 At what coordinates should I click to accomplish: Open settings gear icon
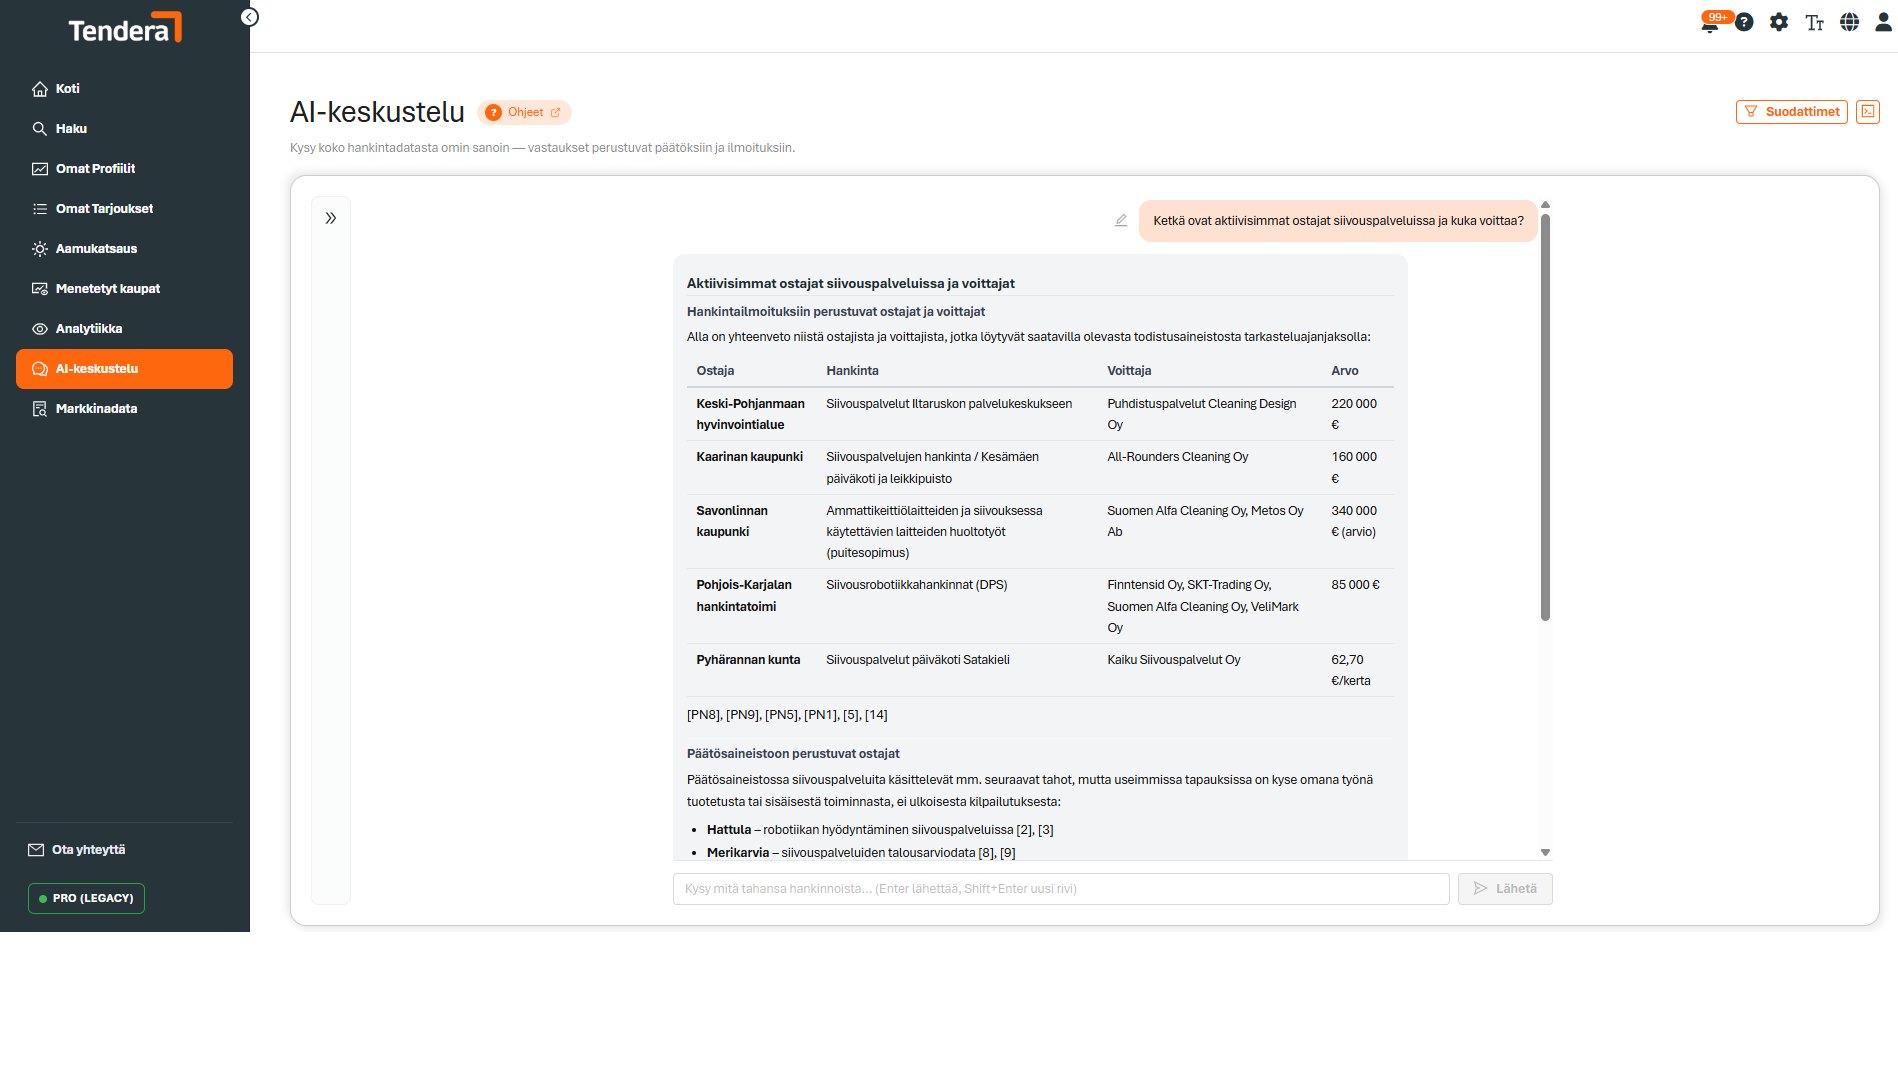[x=1779, y=22]
